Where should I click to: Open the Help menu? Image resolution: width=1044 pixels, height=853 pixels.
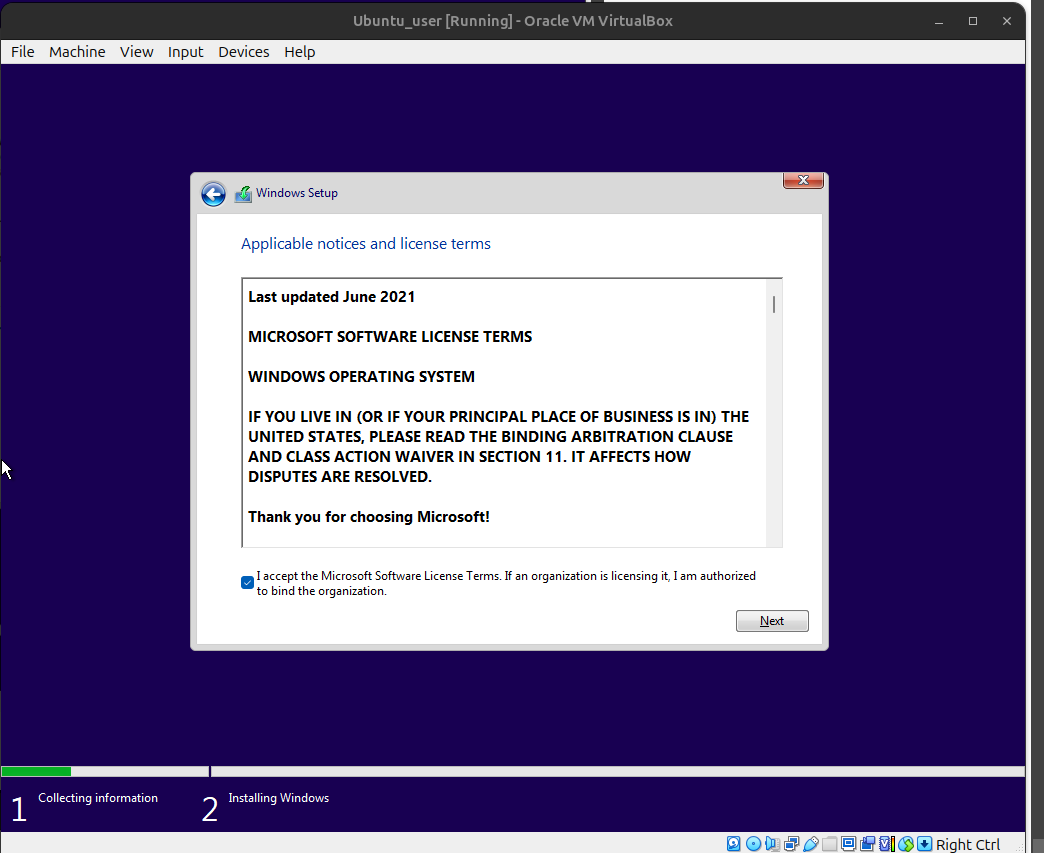pos(300,52)
